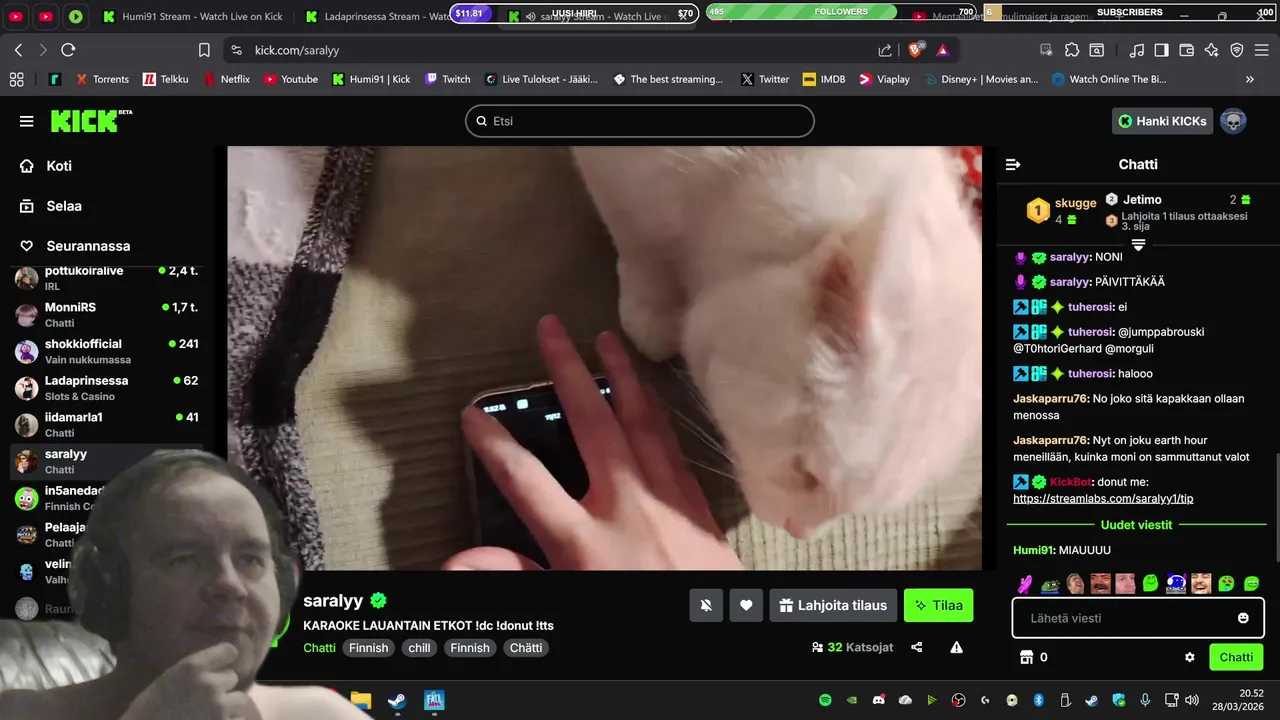Click the Etsi search field

coord(640,121)
